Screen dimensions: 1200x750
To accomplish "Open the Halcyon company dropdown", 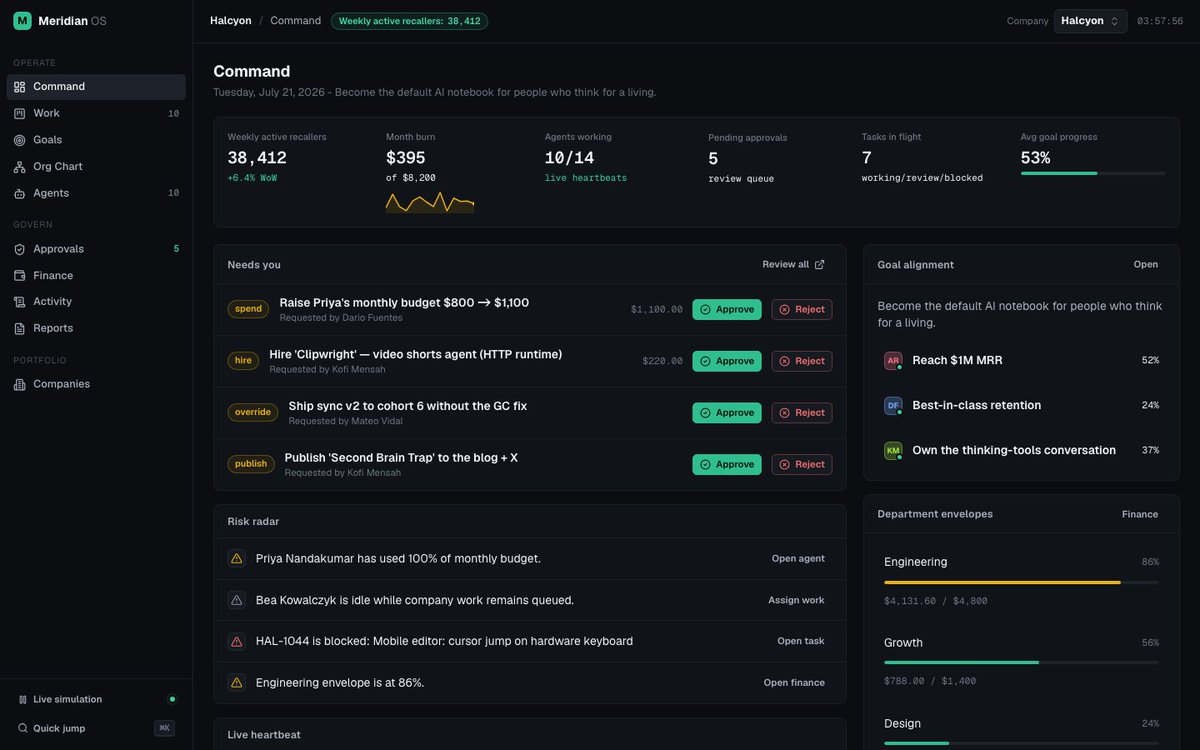I will tap(1090, 21).
